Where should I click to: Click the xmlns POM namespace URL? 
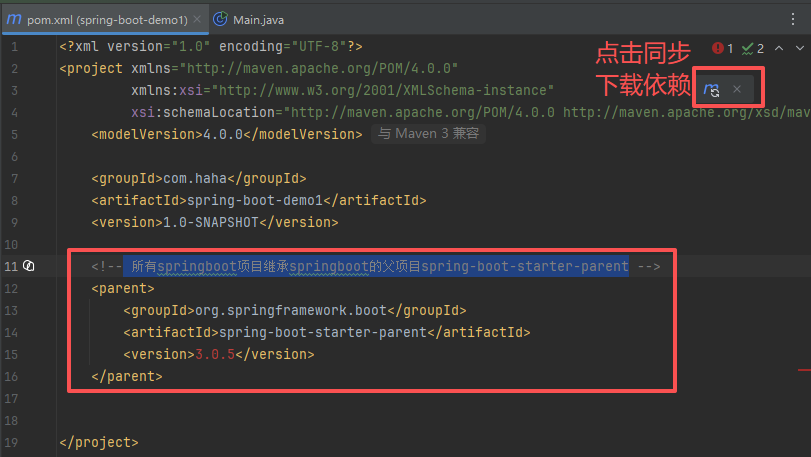pyautogui.click(x=319, y=68)
